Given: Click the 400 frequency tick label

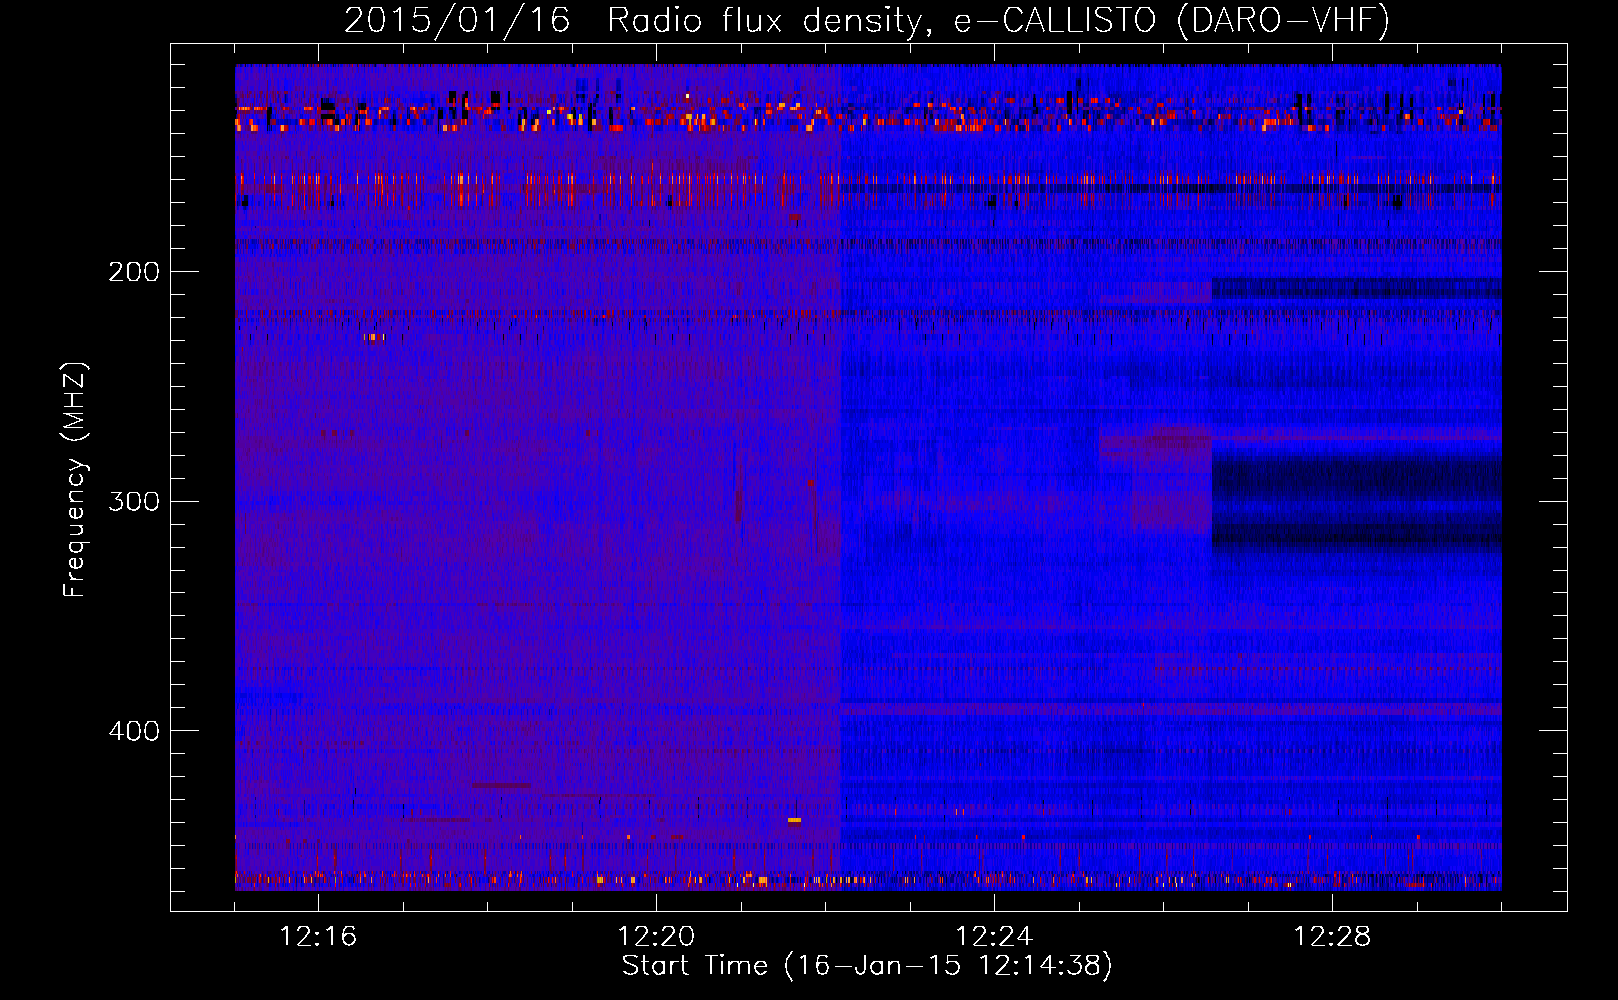Looking at the screenshot, I should click(x=134, y=731).
